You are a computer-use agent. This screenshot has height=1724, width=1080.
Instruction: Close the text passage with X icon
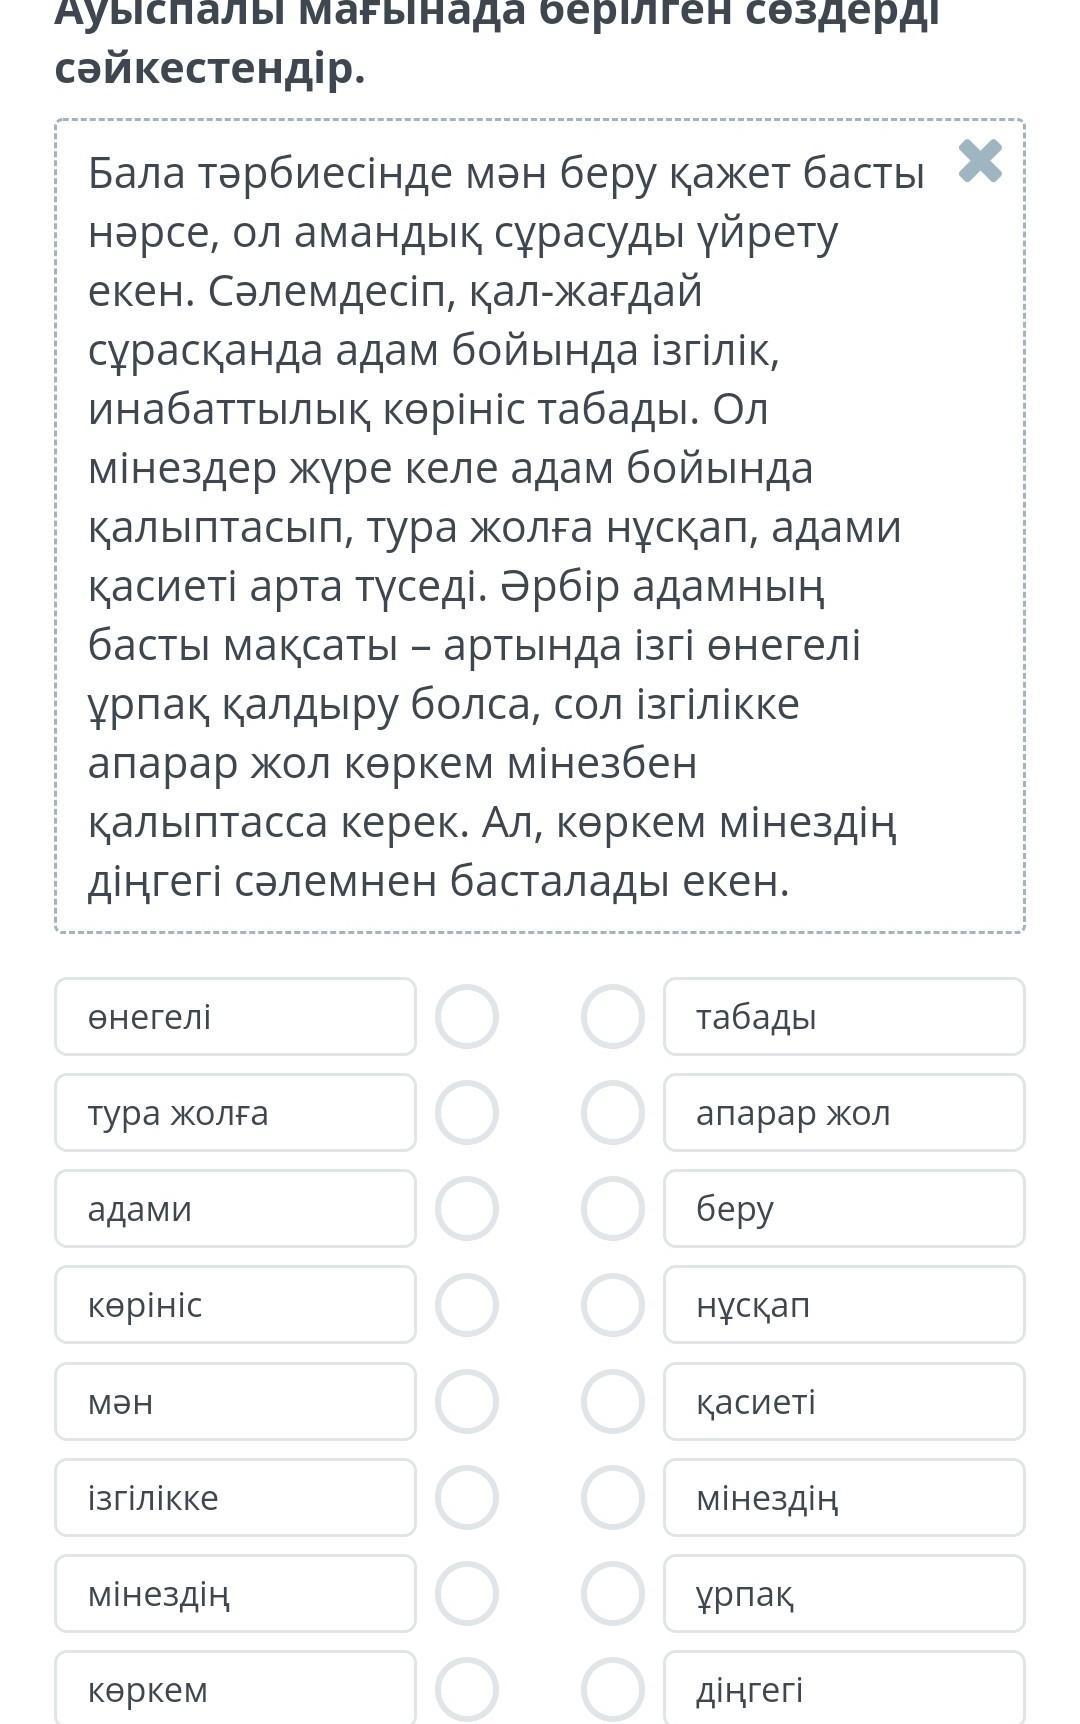(979, 161)
